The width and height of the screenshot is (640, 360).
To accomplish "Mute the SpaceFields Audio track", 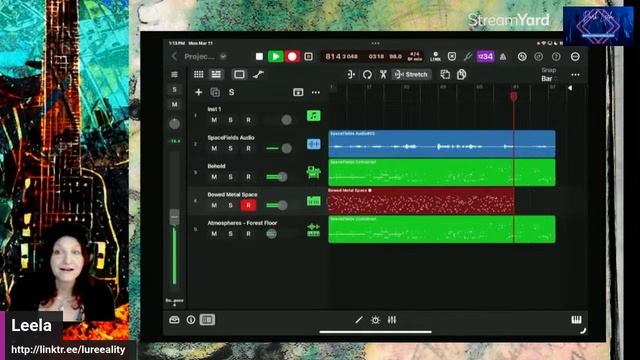I will point(214,149).
